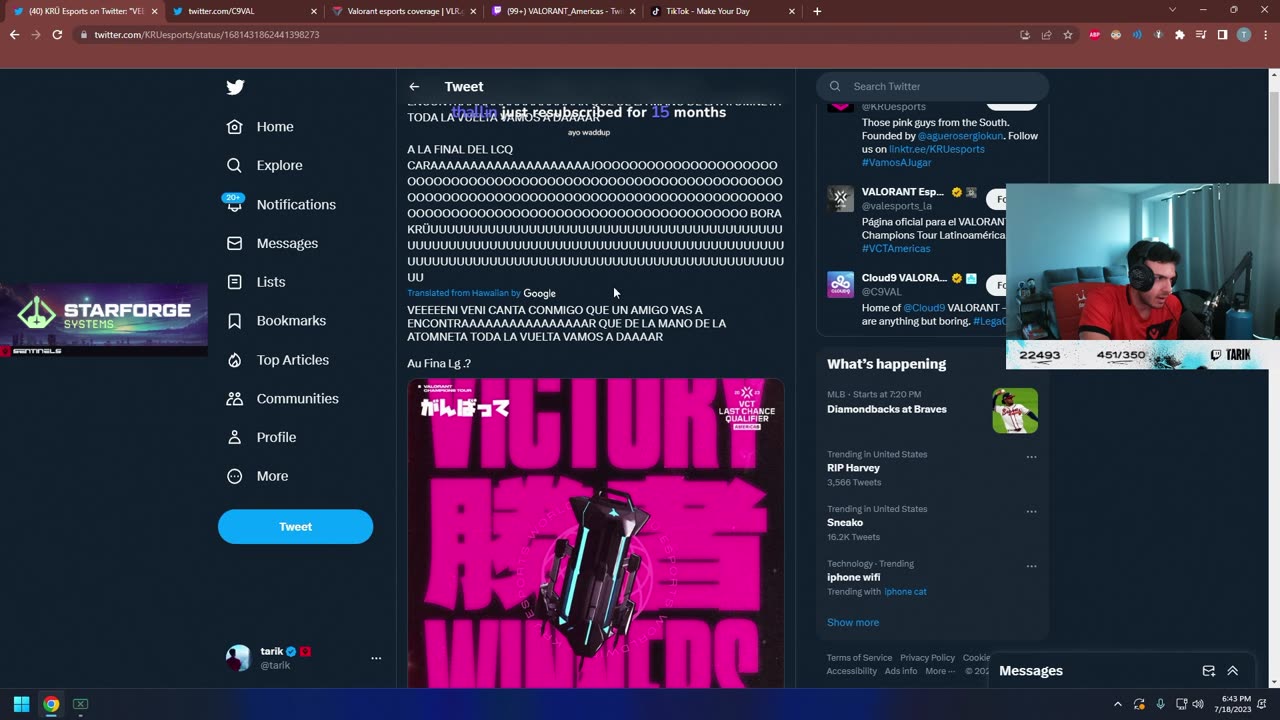Click the tarik profile avatar
The width and height of the screenshot is (1280, 720).
pos(238,658)
